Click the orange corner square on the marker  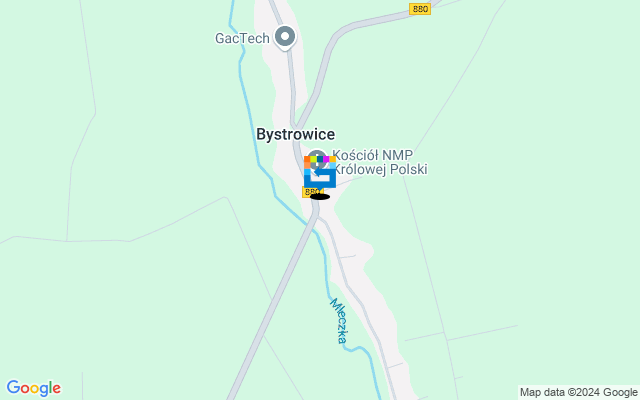point(307,159)
